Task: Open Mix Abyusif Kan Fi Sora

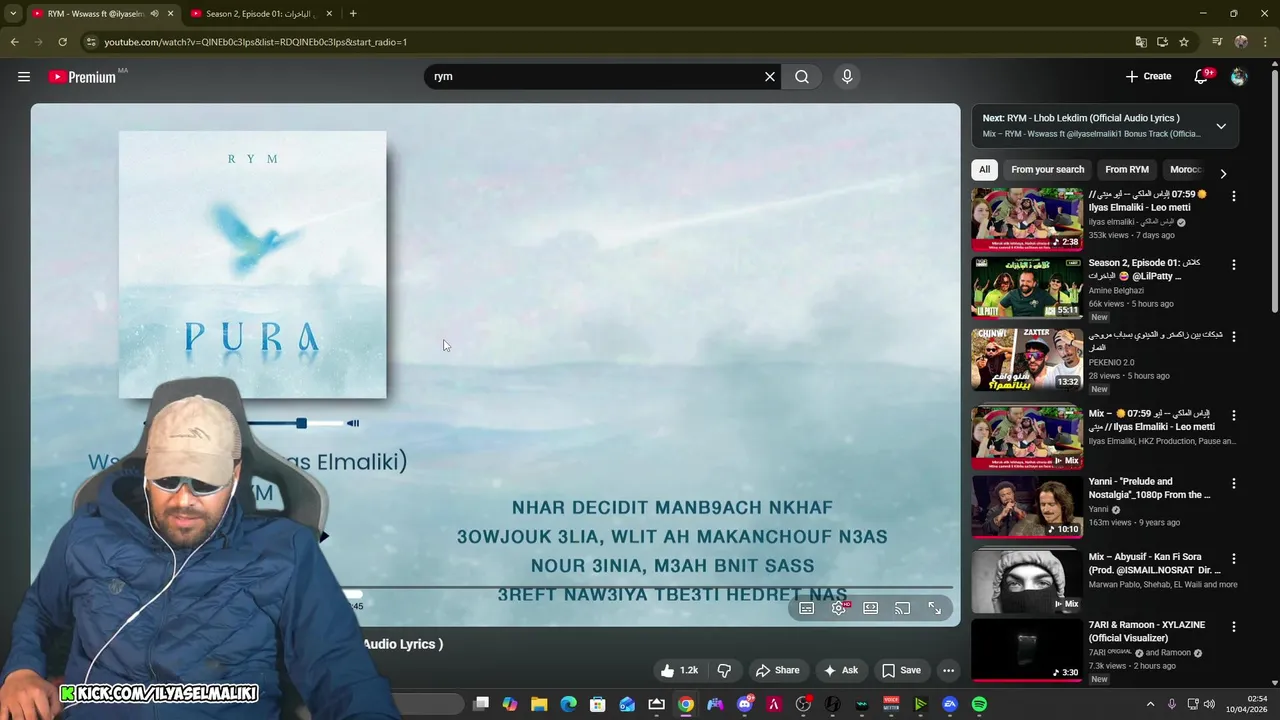Action: (x=1027, y=581)
